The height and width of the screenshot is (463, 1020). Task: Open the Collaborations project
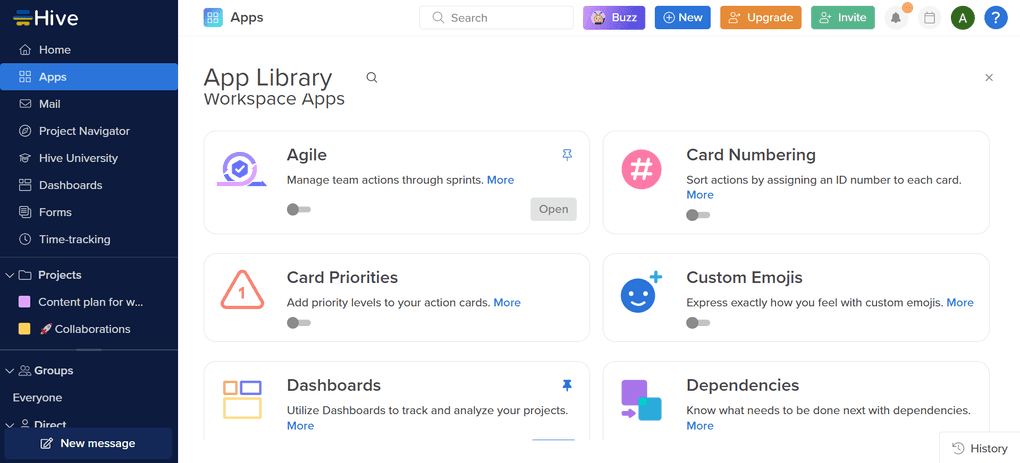tap(85, 329)
